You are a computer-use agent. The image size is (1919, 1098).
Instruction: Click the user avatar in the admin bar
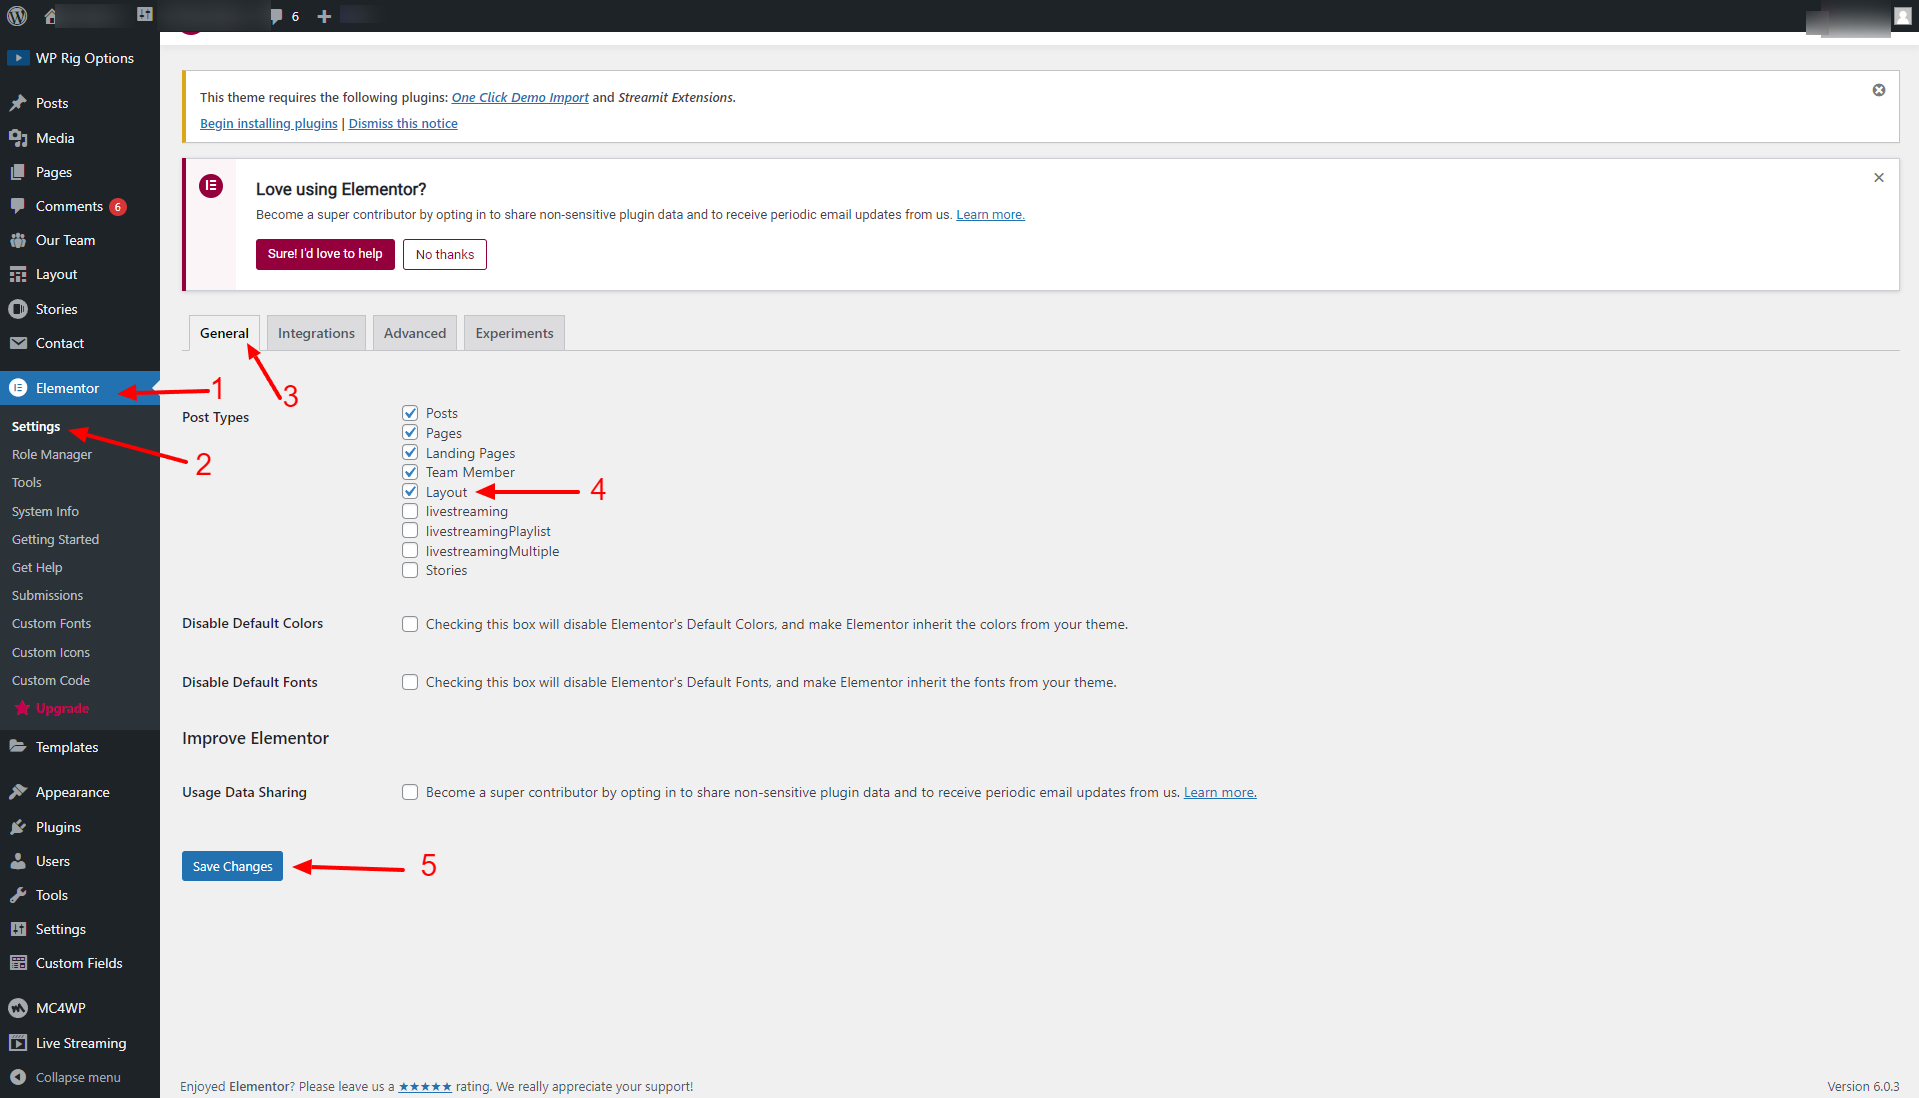click(x=1902, y=16)
